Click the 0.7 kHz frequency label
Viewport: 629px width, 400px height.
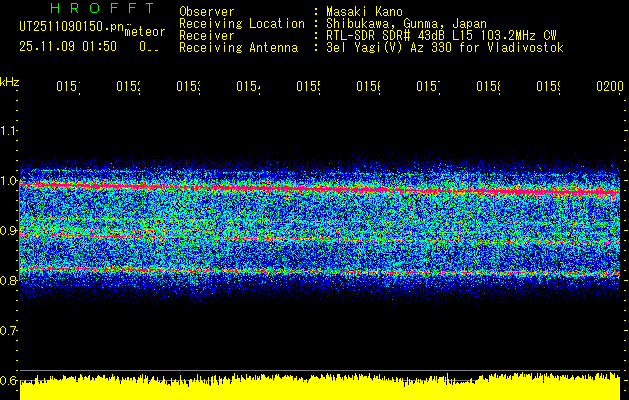pyautogui.click(x=8, y=331)
